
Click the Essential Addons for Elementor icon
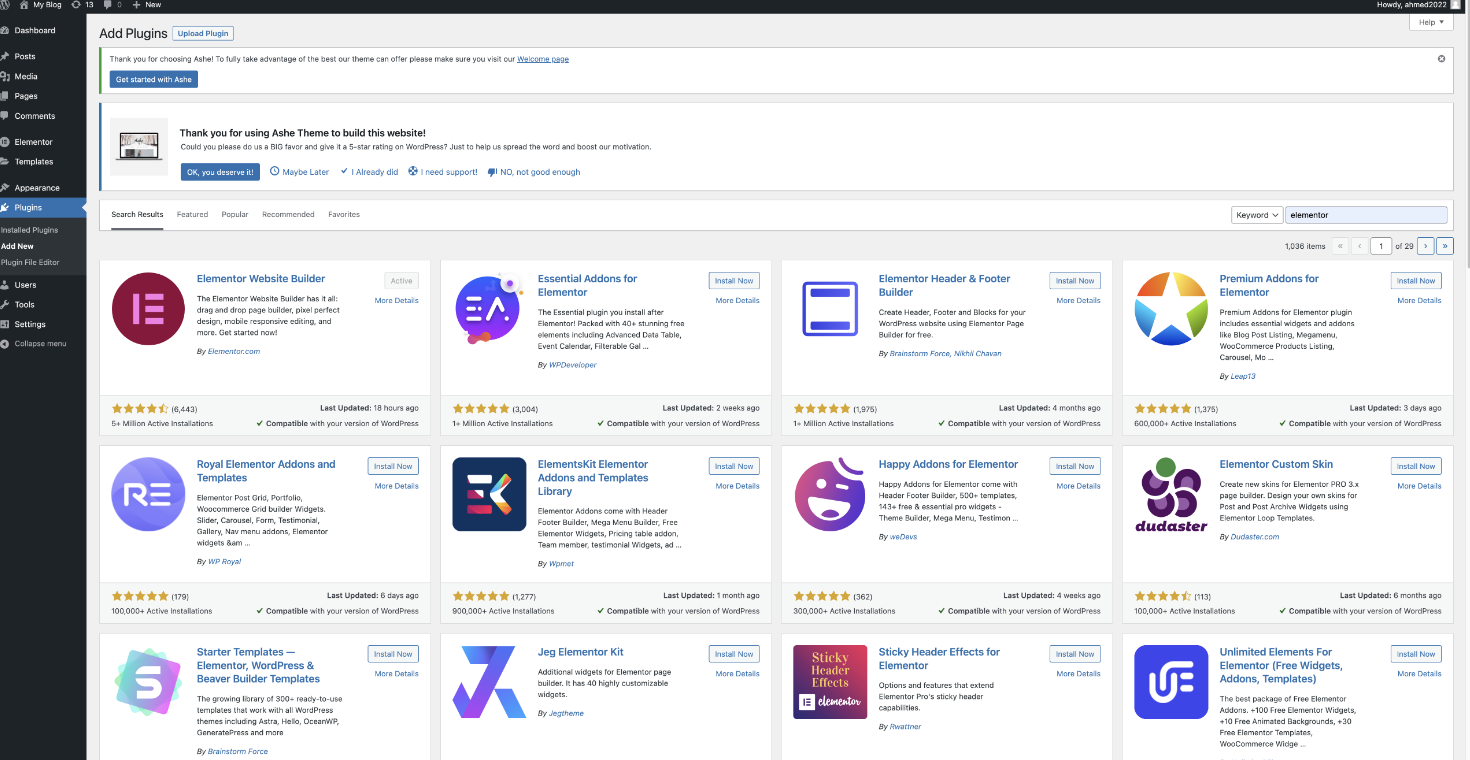tap(489, 309)
